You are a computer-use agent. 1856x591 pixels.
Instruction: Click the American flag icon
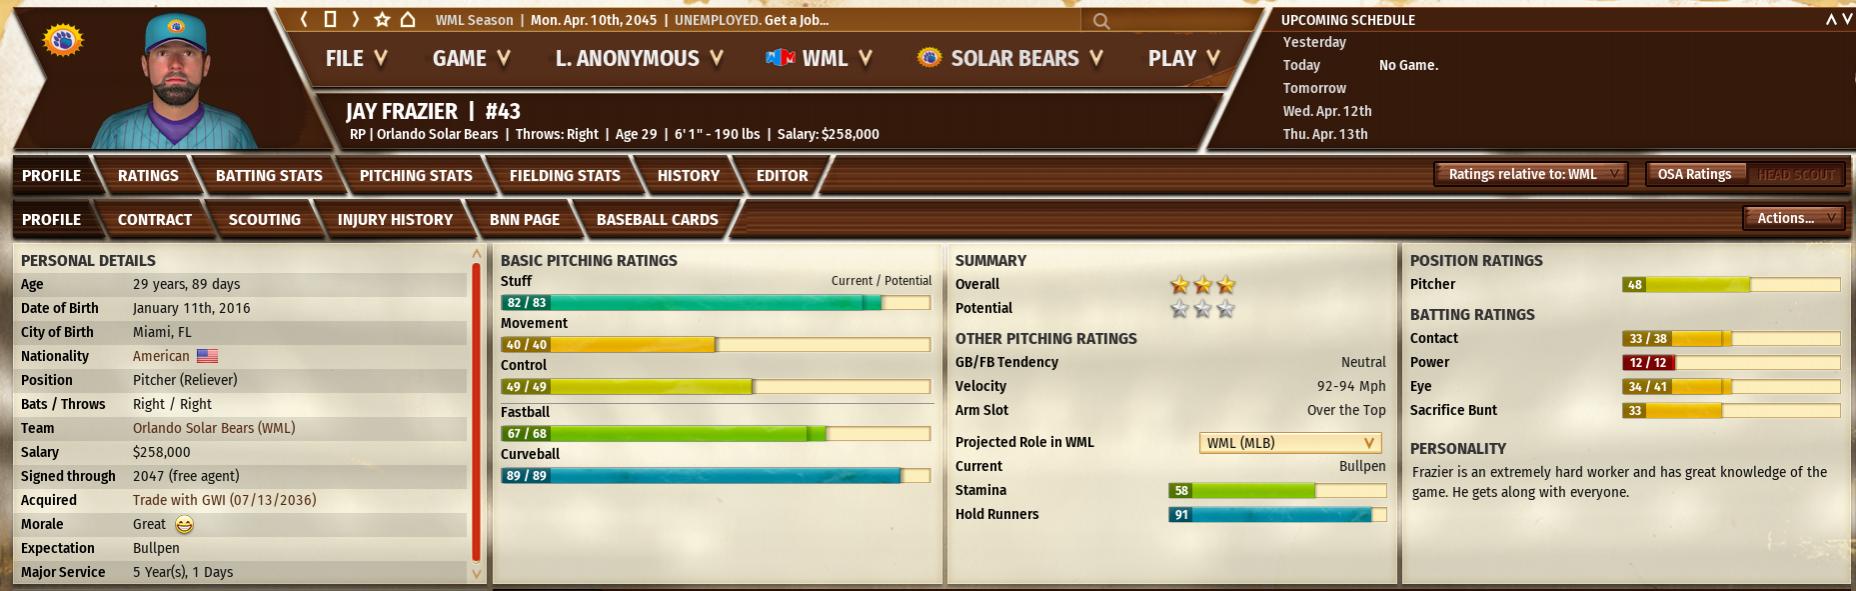[x=207, y=356]
